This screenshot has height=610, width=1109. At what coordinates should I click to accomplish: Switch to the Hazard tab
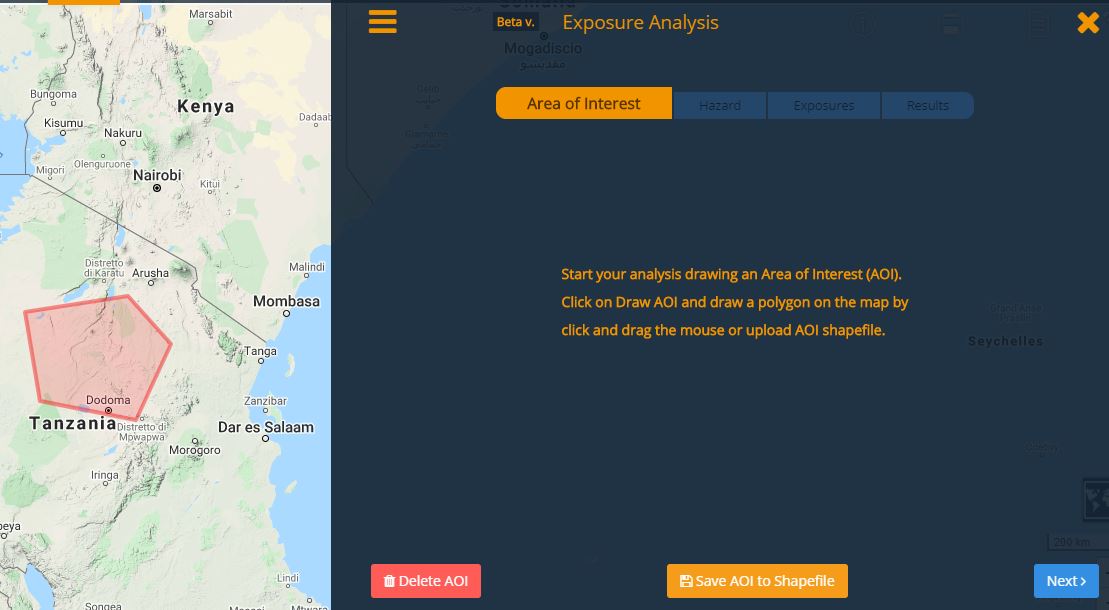720,106
